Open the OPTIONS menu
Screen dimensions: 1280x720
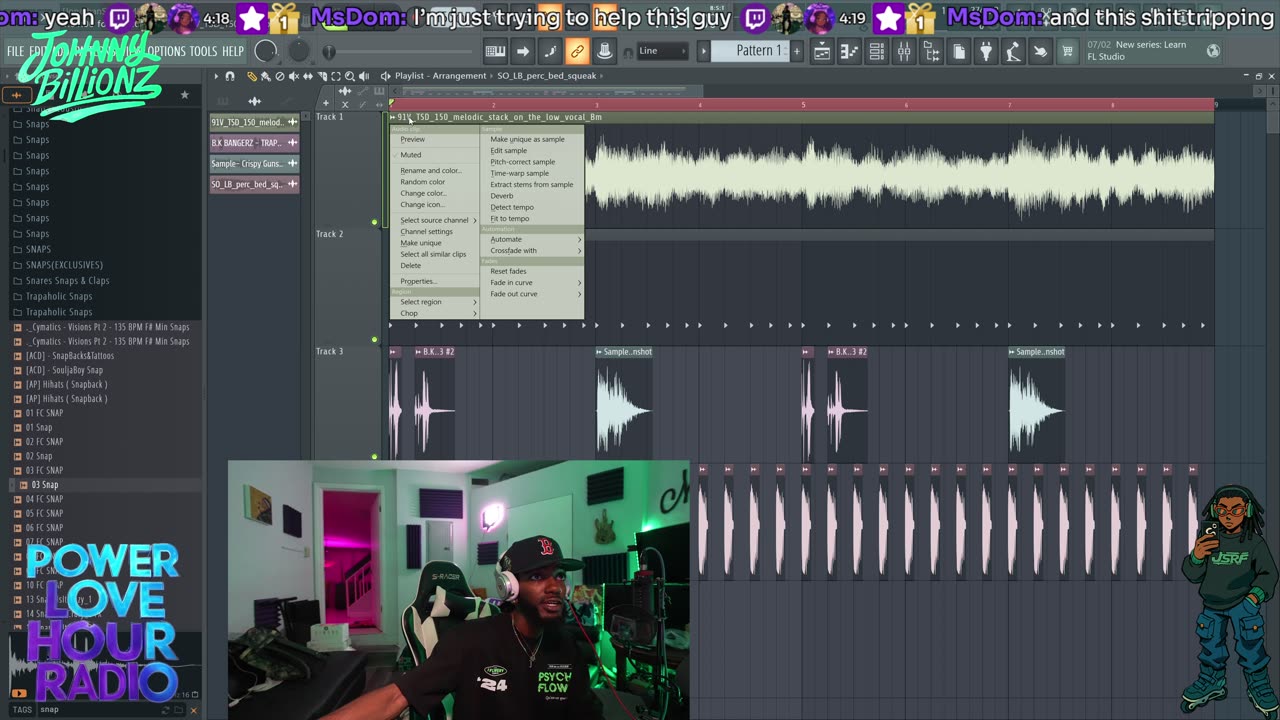coord(166,51)
